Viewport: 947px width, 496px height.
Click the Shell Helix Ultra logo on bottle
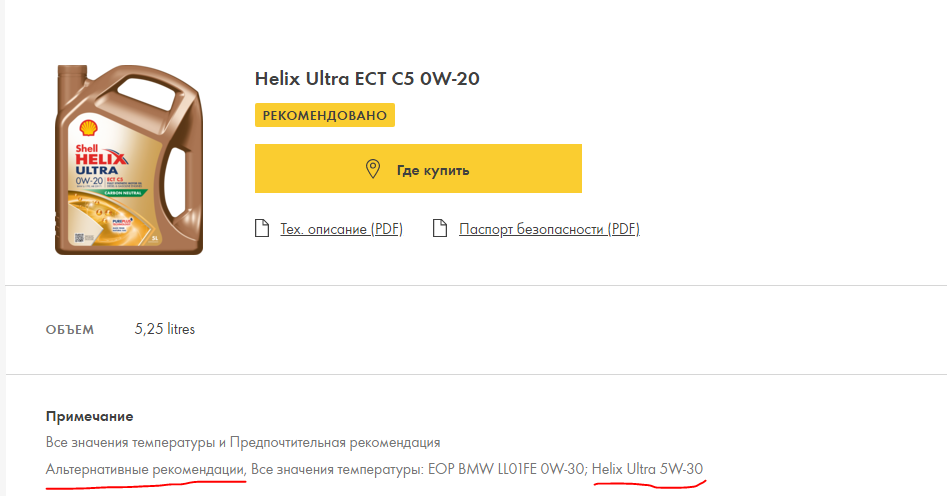(101, 159)
